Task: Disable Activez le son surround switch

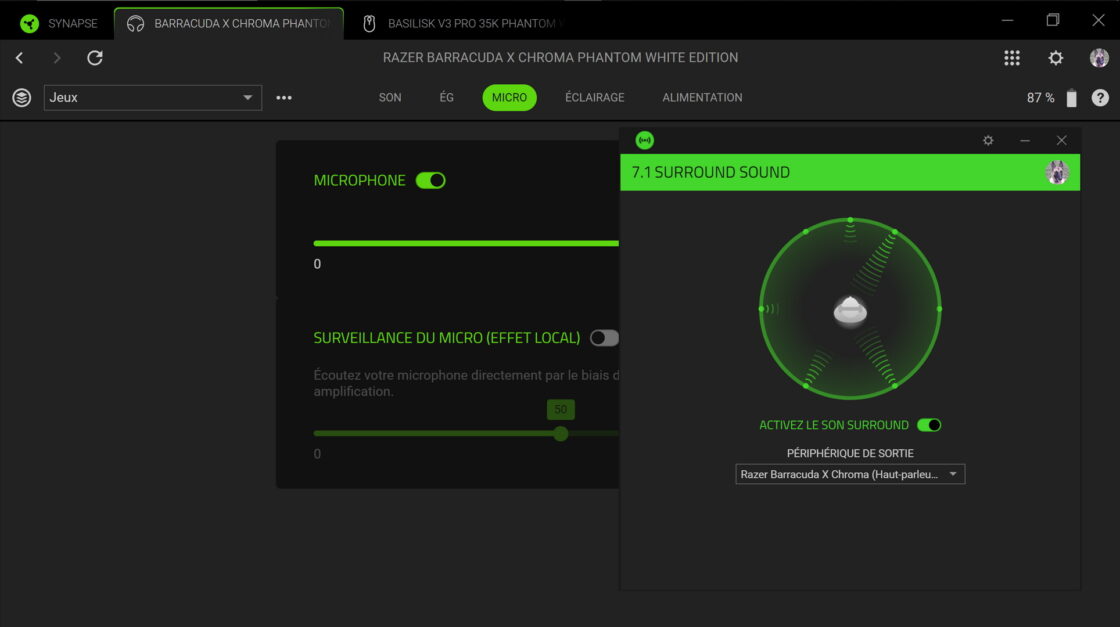Action: pyautogui.click(x=929, y=425)
